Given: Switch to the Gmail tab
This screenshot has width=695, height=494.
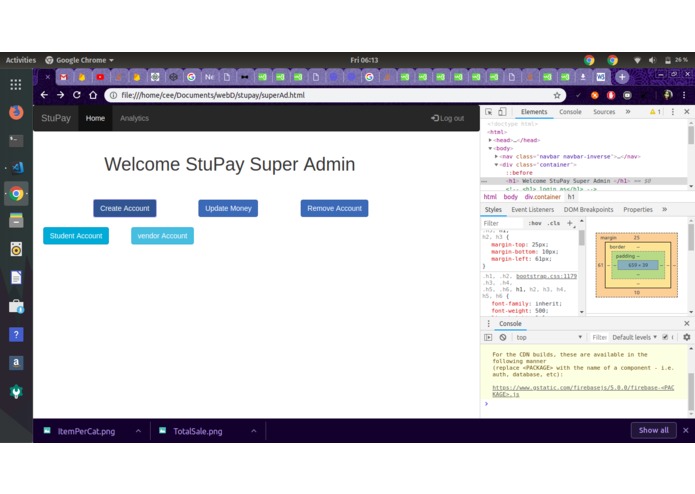Looking at the screenshot, I should pos(64,77).
